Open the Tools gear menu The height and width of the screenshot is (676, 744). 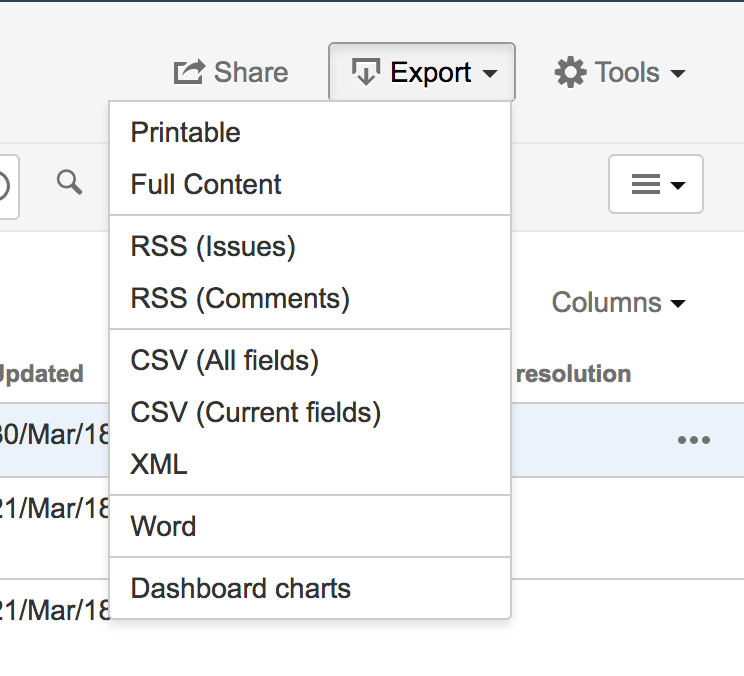(620, 73)
